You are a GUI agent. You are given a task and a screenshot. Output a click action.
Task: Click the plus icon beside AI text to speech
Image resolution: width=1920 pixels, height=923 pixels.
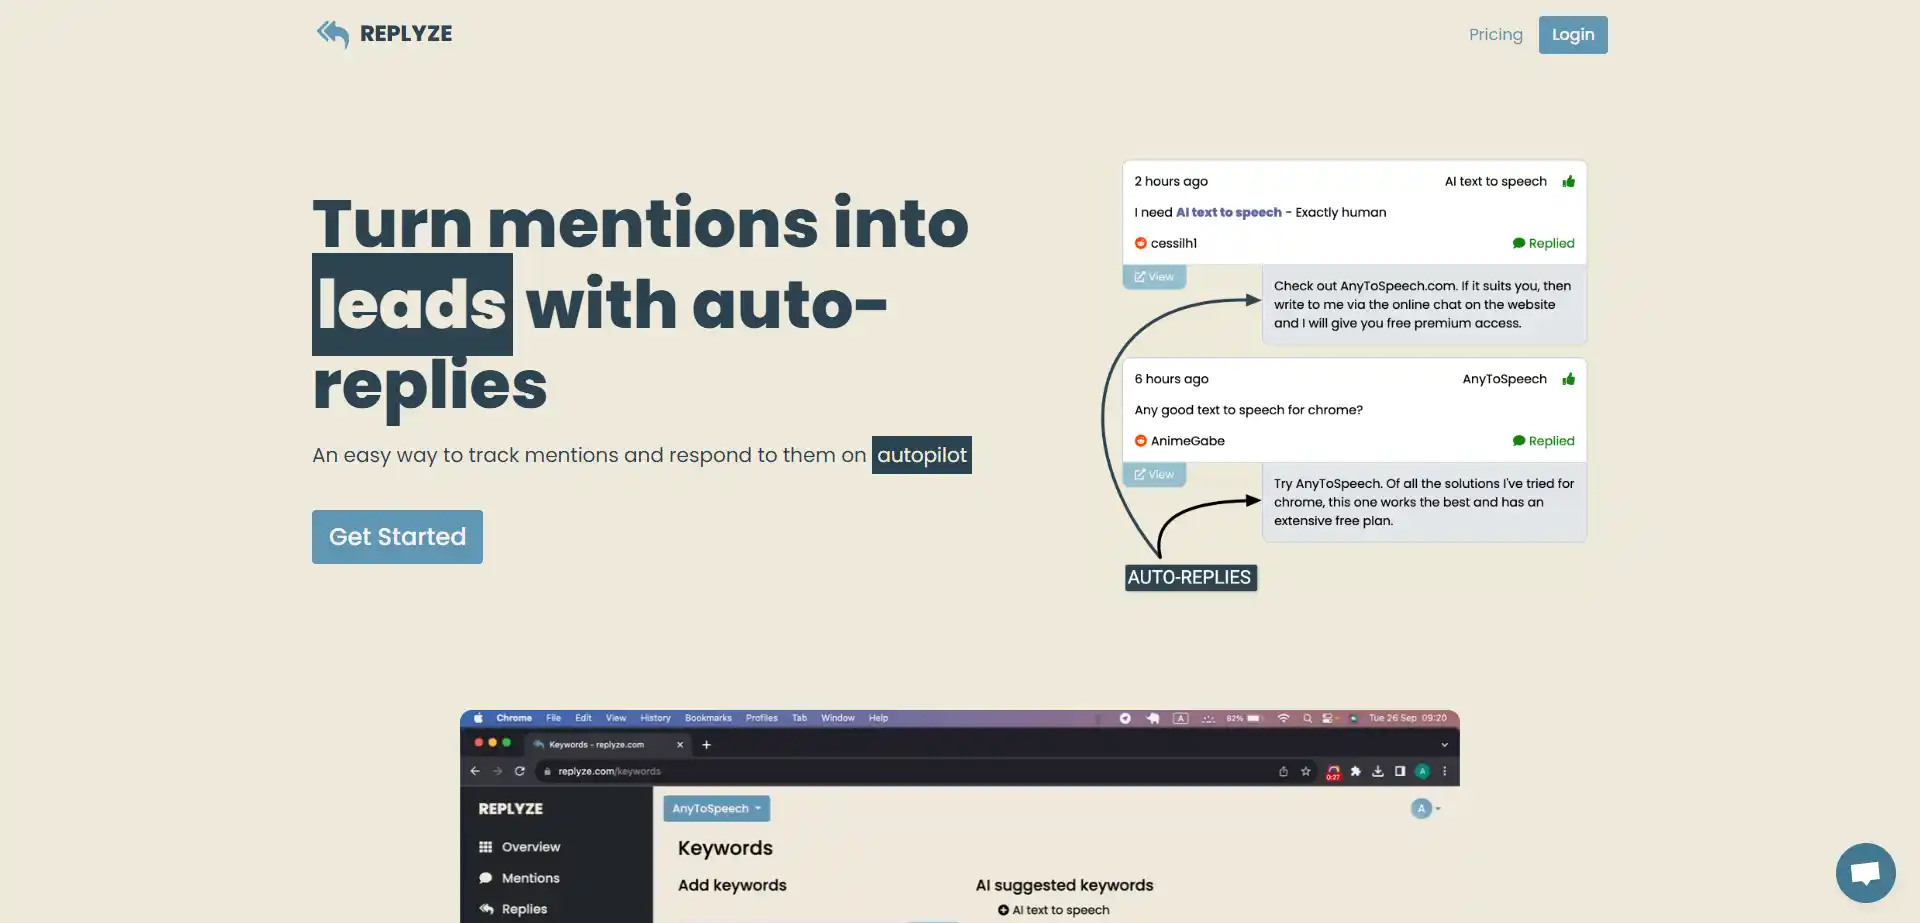1003,910
